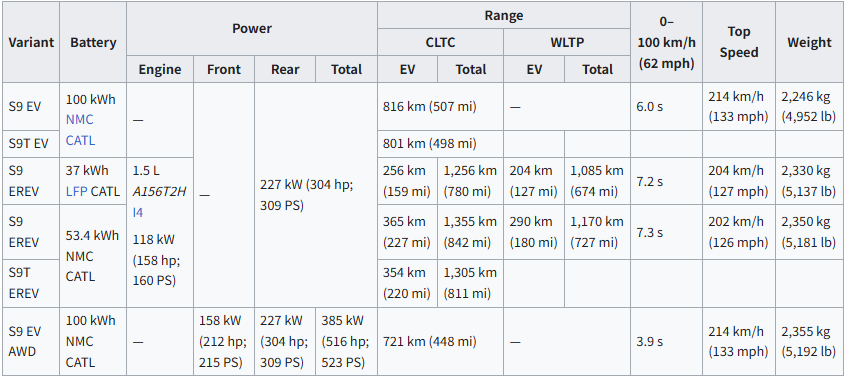This screenshot has width=848, height=382.
Task: Select the Battery column header
Action: 93,42
